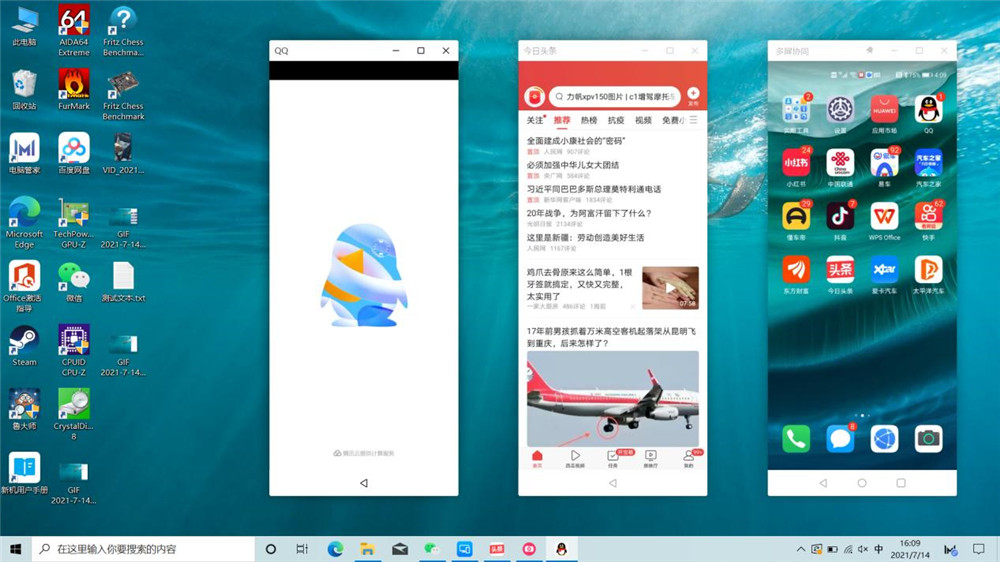Tap the 设置 settings app on phone
The width and height of the screenshot is (1000, 562).
pyautogui.click(x=840, y=110)
